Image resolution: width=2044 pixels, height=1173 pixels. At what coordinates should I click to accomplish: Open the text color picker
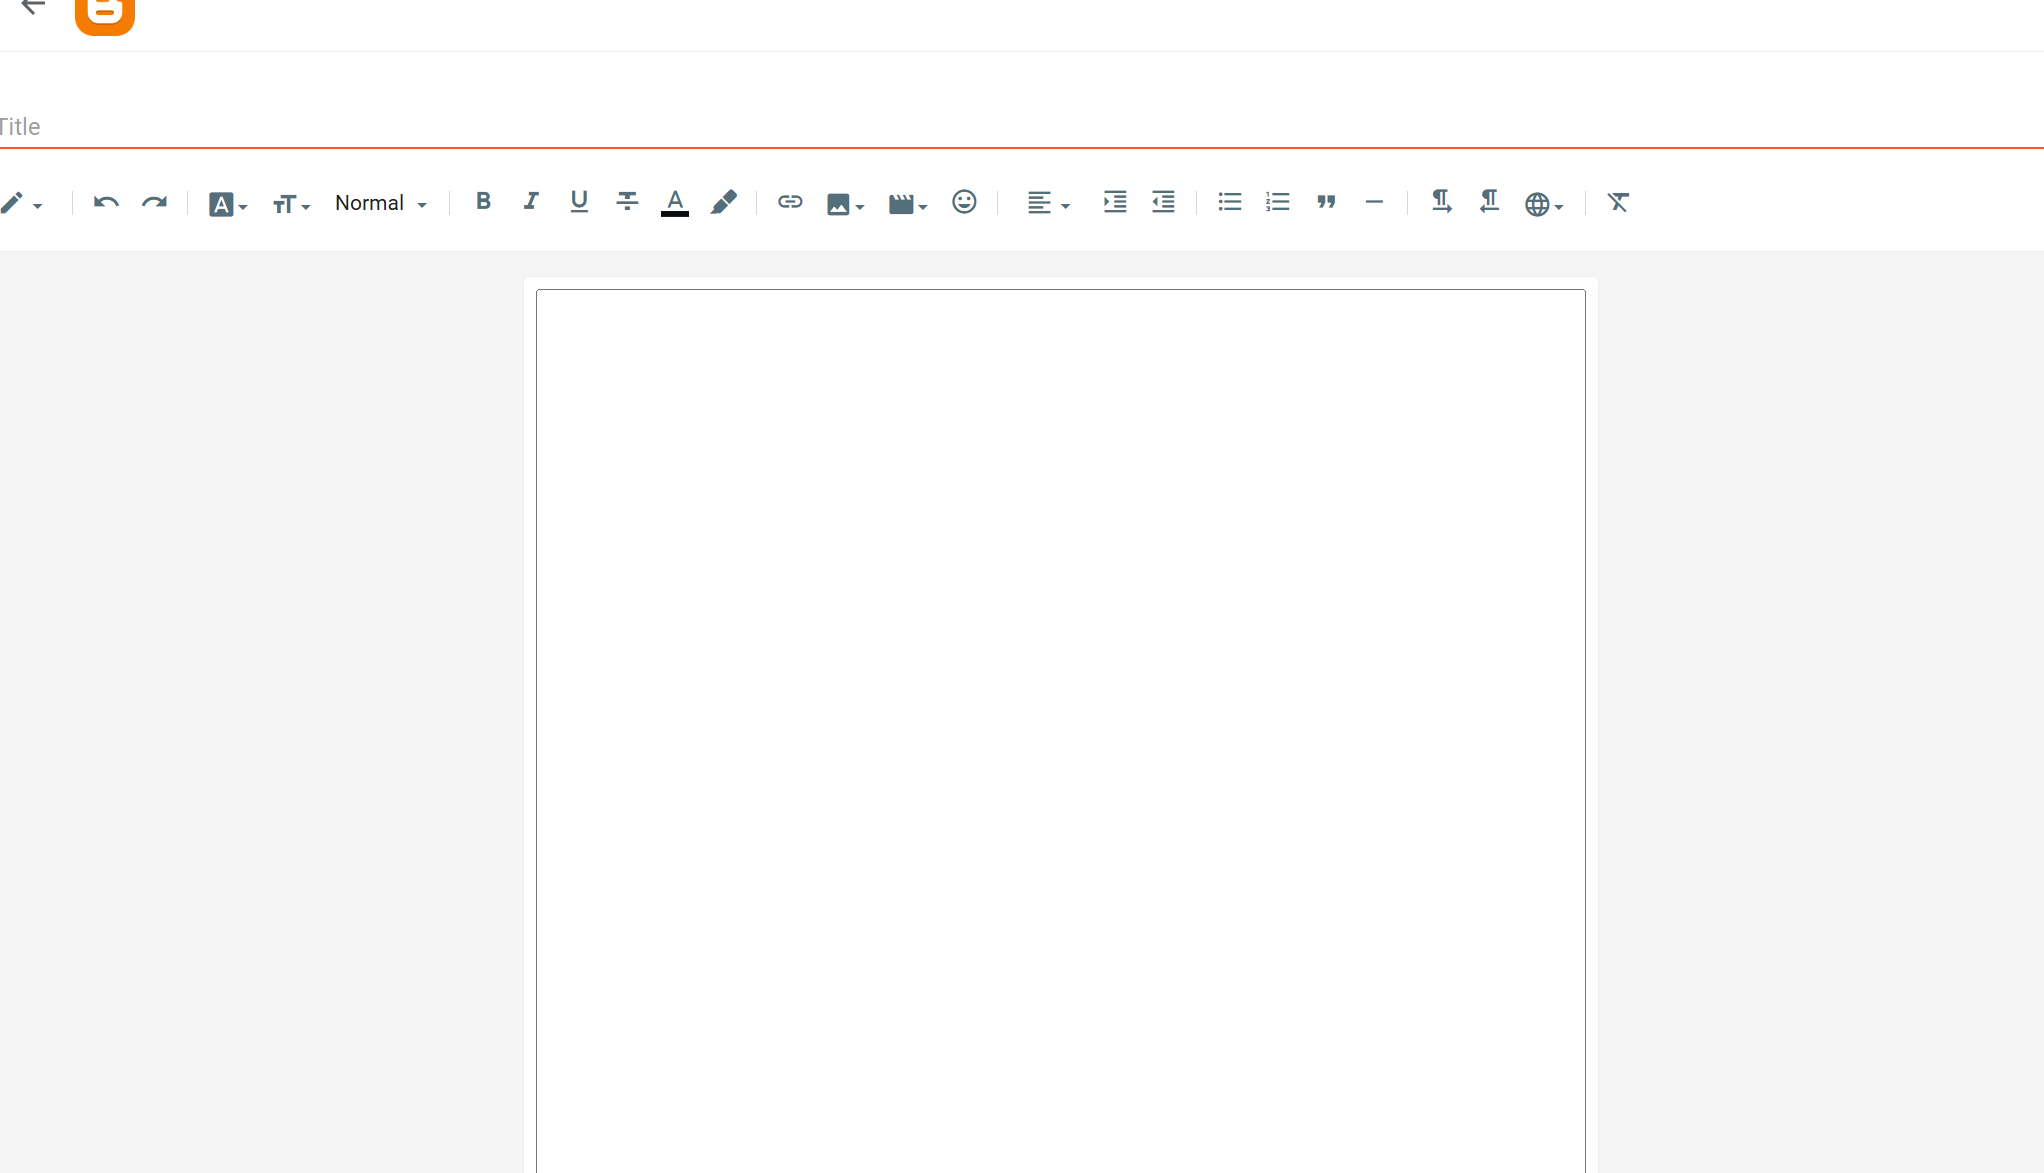(675, 202)
